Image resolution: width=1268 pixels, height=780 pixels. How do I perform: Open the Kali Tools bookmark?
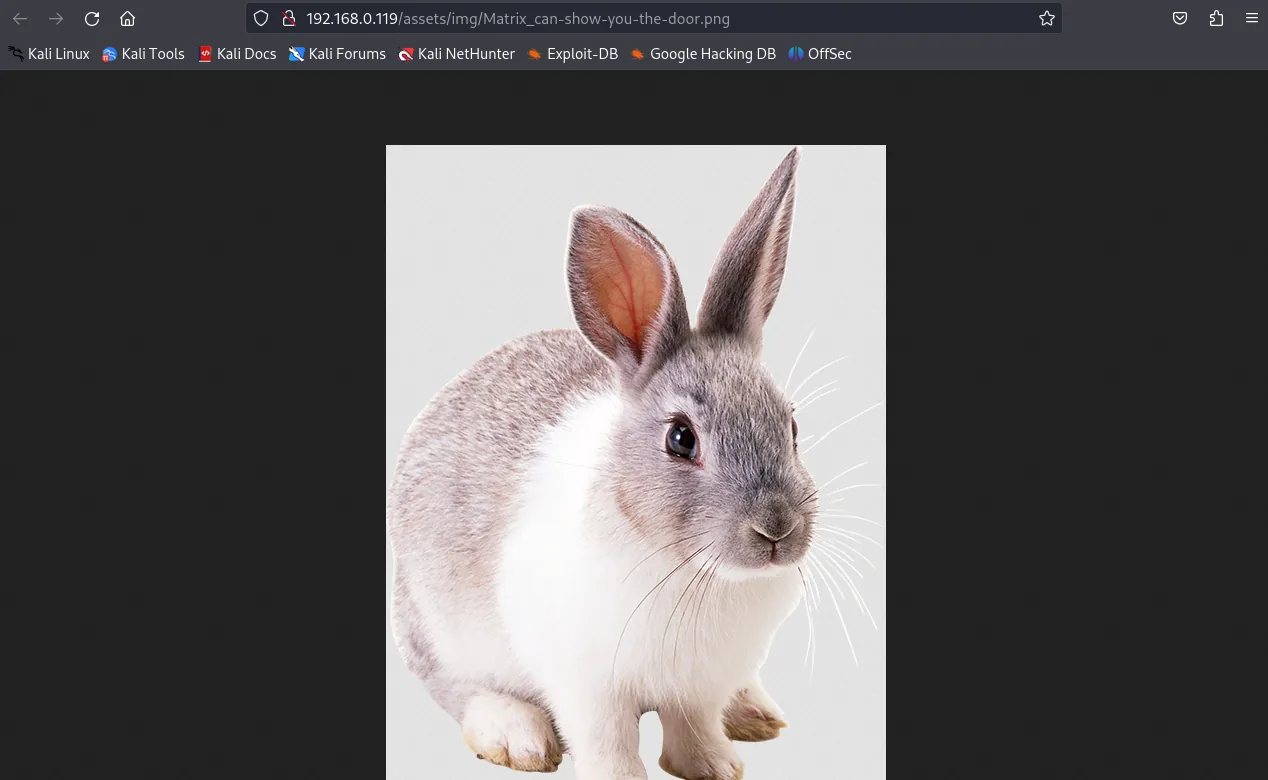(x=143, y=54)
